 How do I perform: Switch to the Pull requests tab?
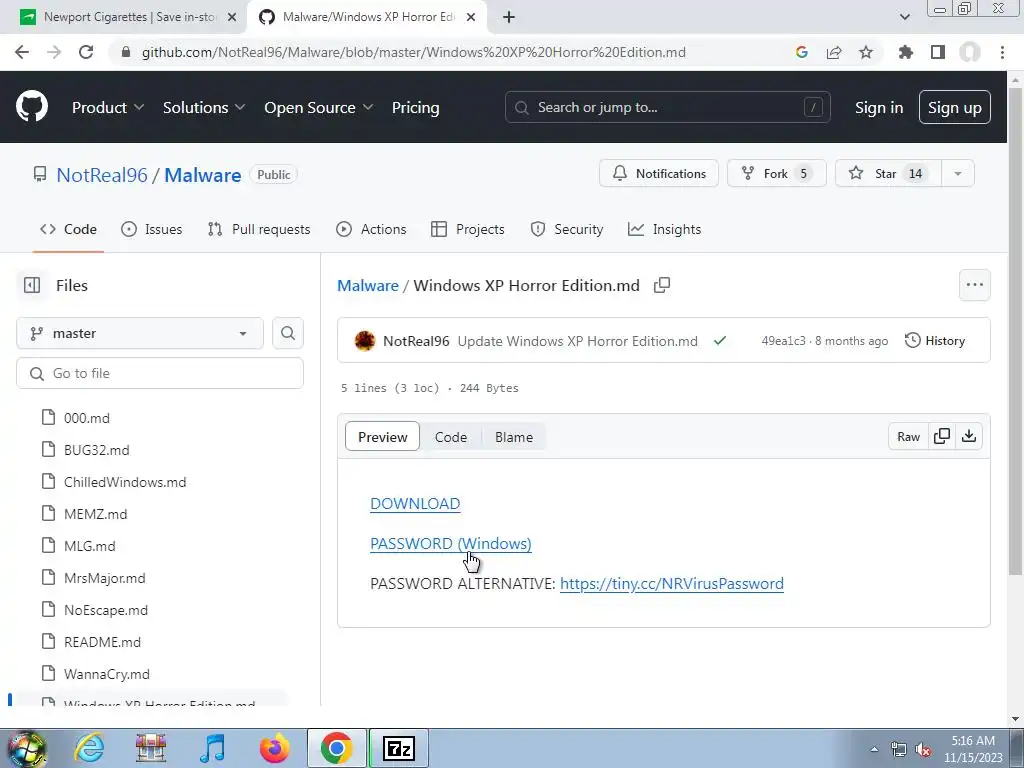pyautogui.click(x=259, y=229)
